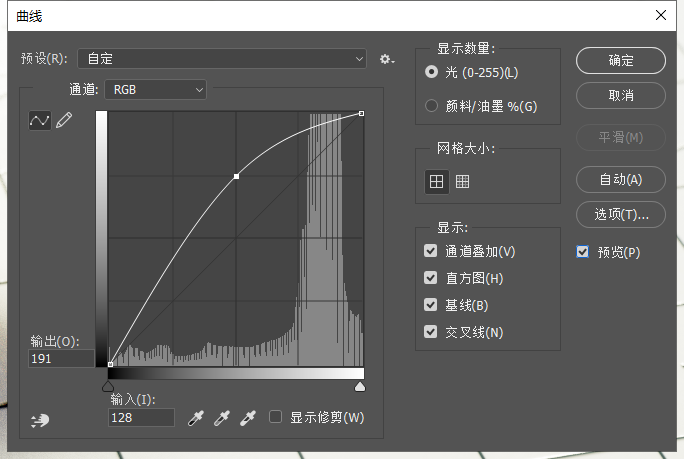684x459 pixels.
Task: Pick the gray point eyedropper
Action: pos(222,418)
